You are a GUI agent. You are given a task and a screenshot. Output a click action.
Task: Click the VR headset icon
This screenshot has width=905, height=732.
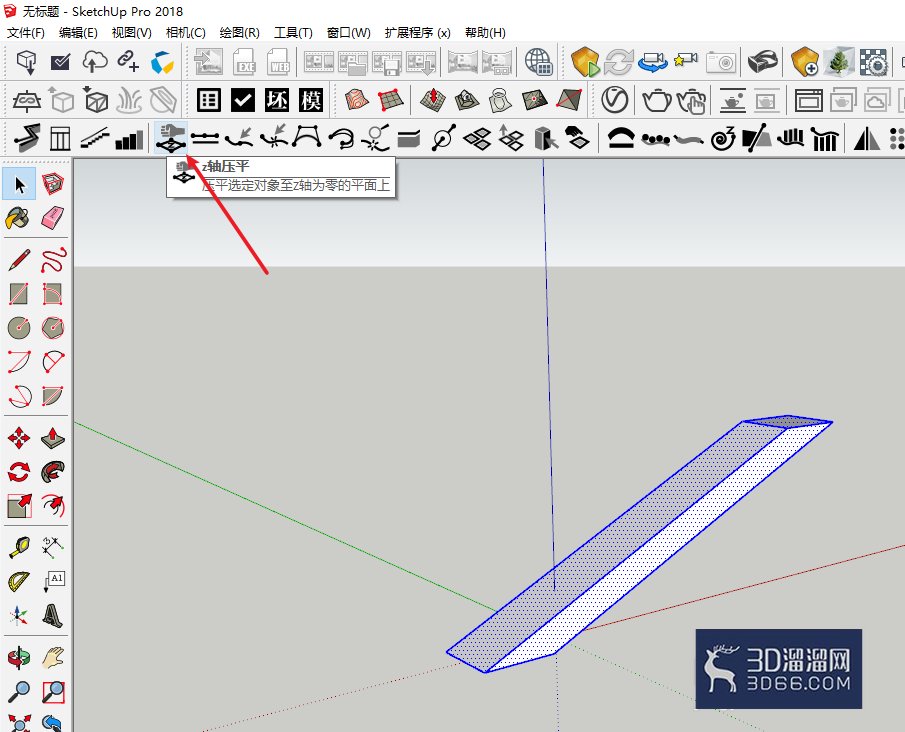pos(762,61)
